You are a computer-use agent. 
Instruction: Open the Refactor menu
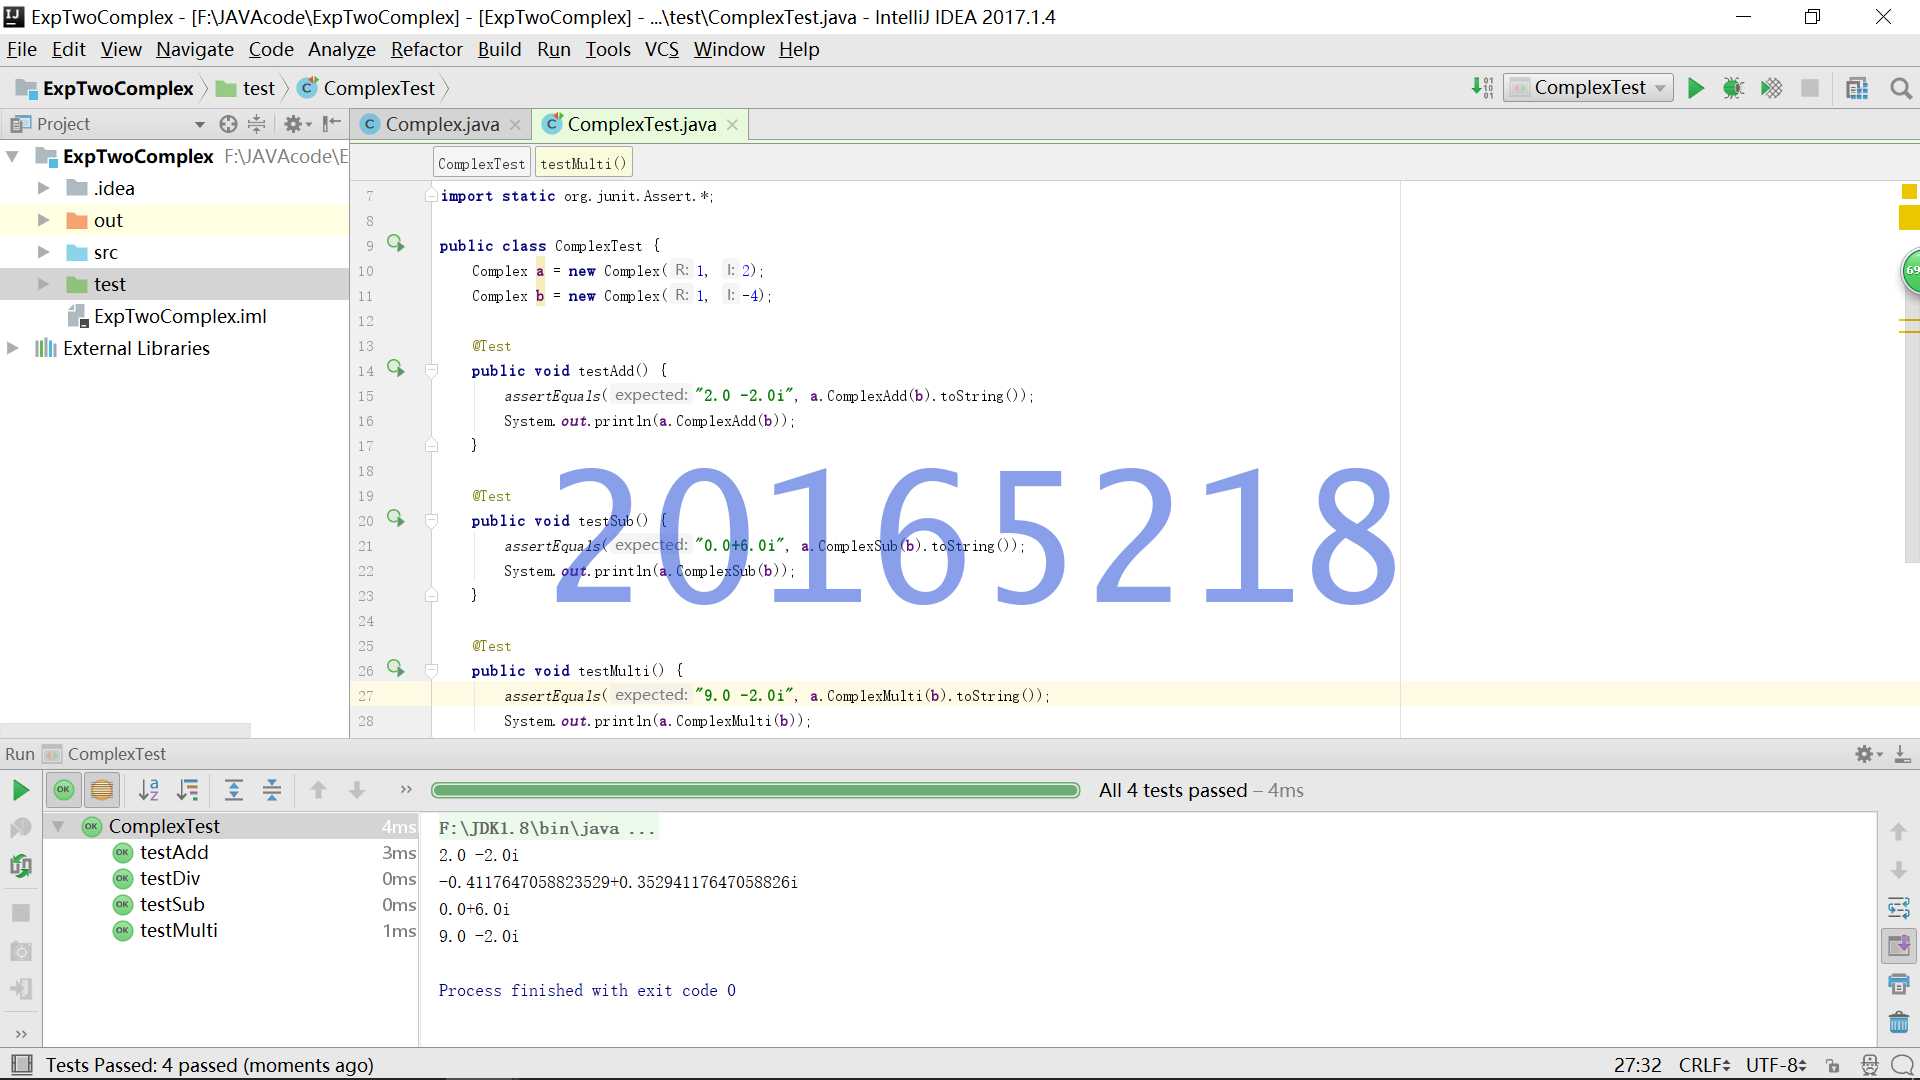pyautogui.click(x=426, y=49)
